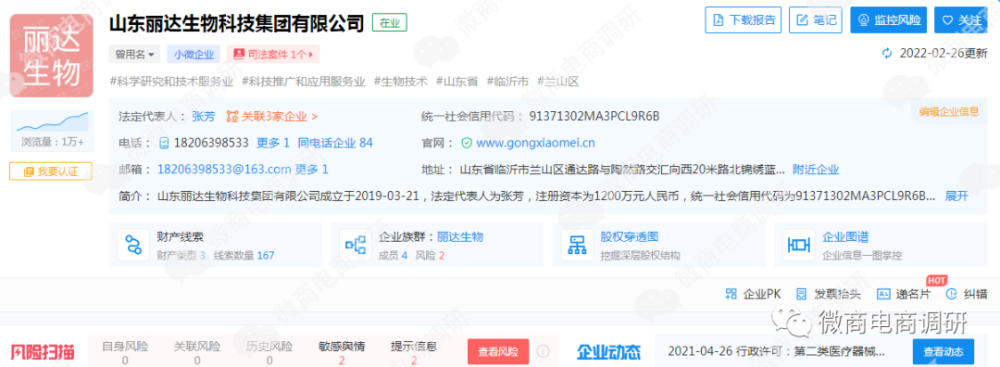Viewport: 1000px width, 367px height.
Task: Click the 企业族群 enterprise group icon
Action: (x=355, y=244)
